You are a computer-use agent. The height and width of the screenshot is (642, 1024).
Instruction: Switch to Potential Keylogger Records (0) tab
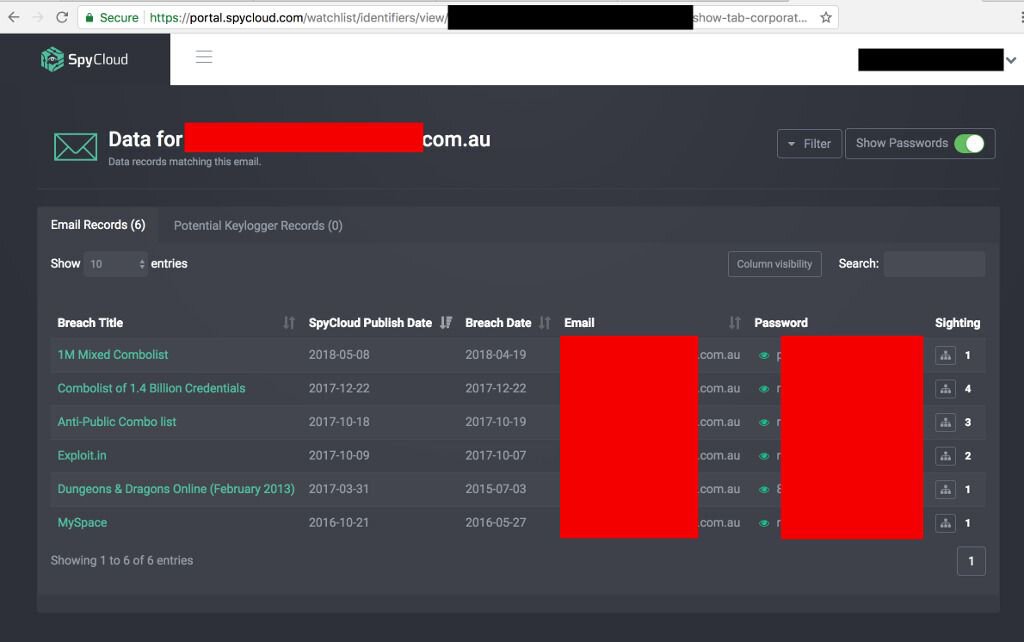[x=258, y=225]
